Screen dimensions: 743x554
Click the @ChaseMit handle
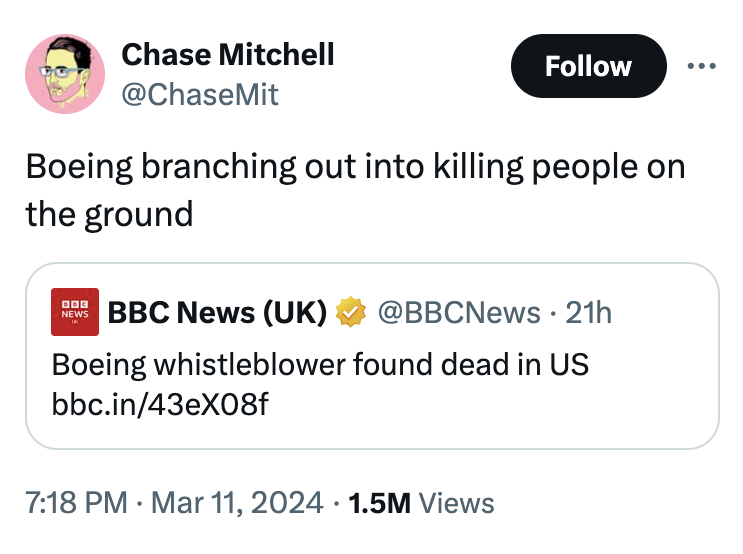[200, 95]
